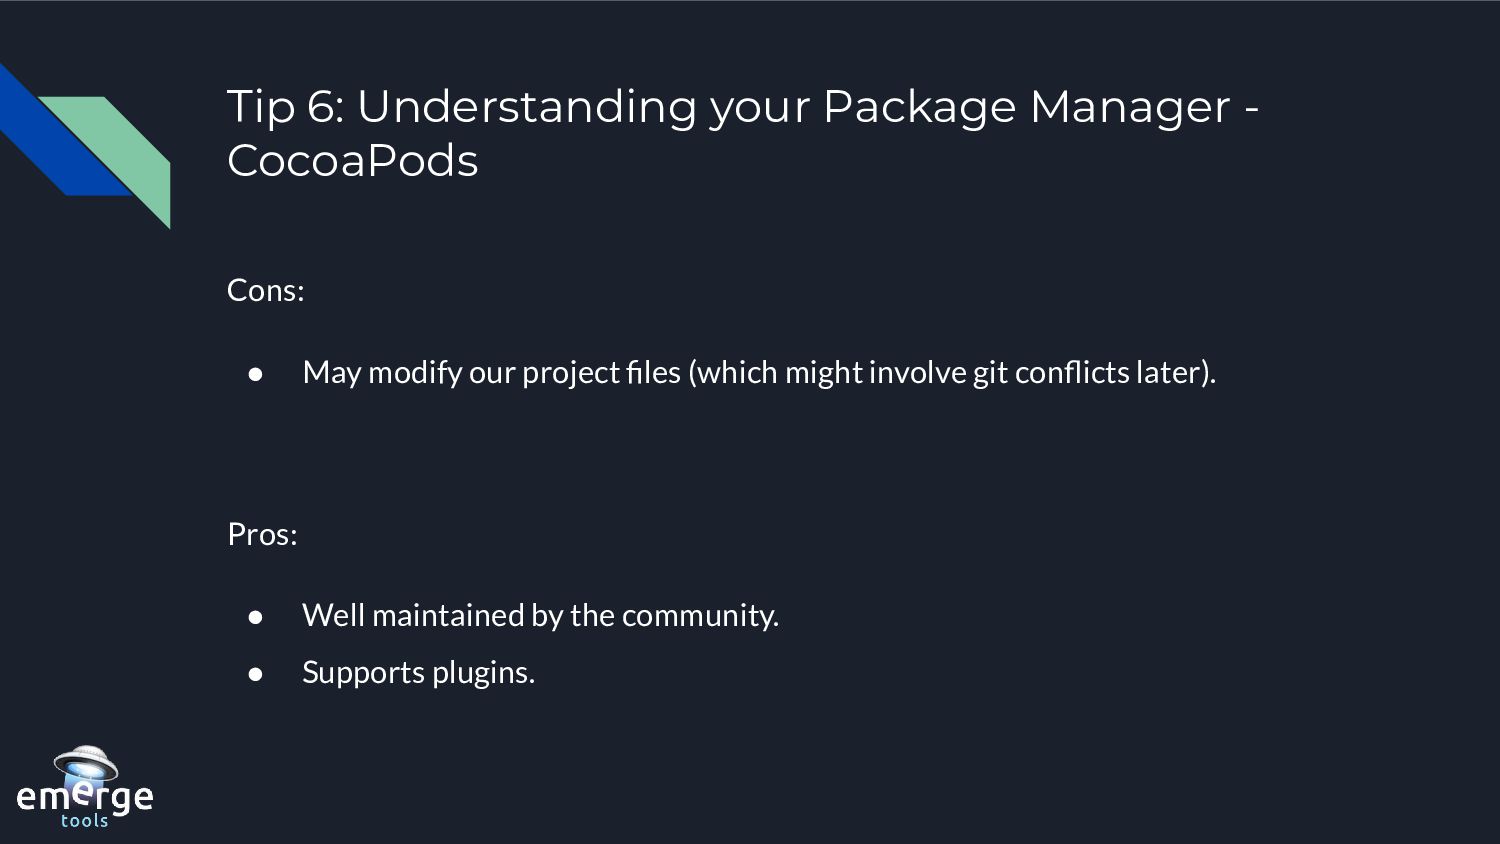Screen dimensions: 1500x844
Task: Click "Package Manager" in the slide title
Action: coord(1026,108)
